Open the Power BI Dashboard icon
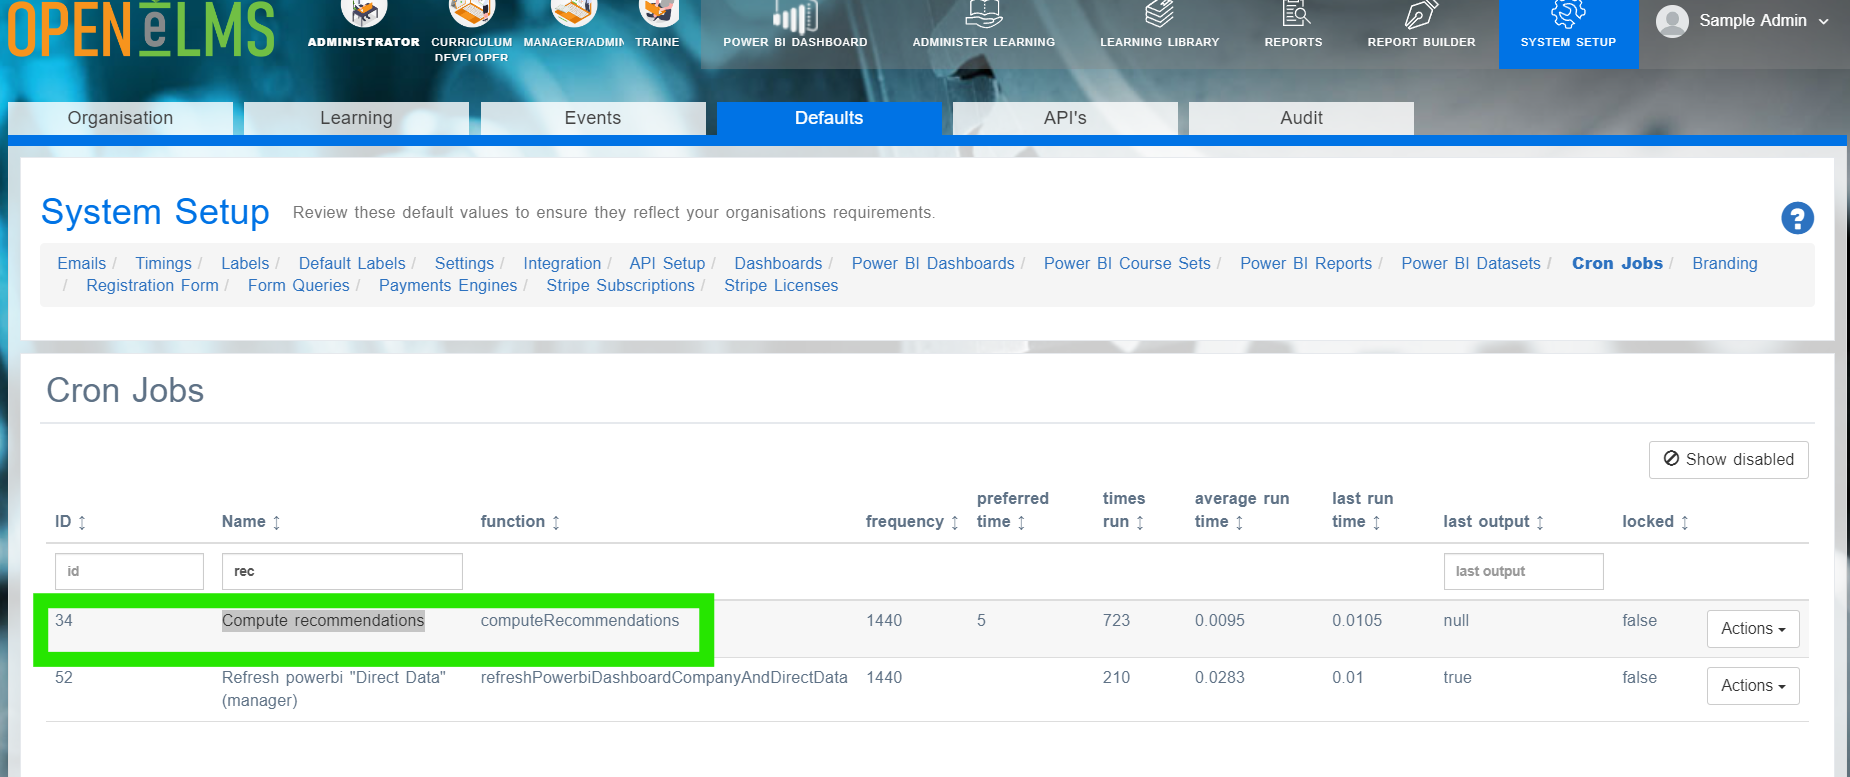Viewport: 1850px width, 777px height. pos(795,15)
